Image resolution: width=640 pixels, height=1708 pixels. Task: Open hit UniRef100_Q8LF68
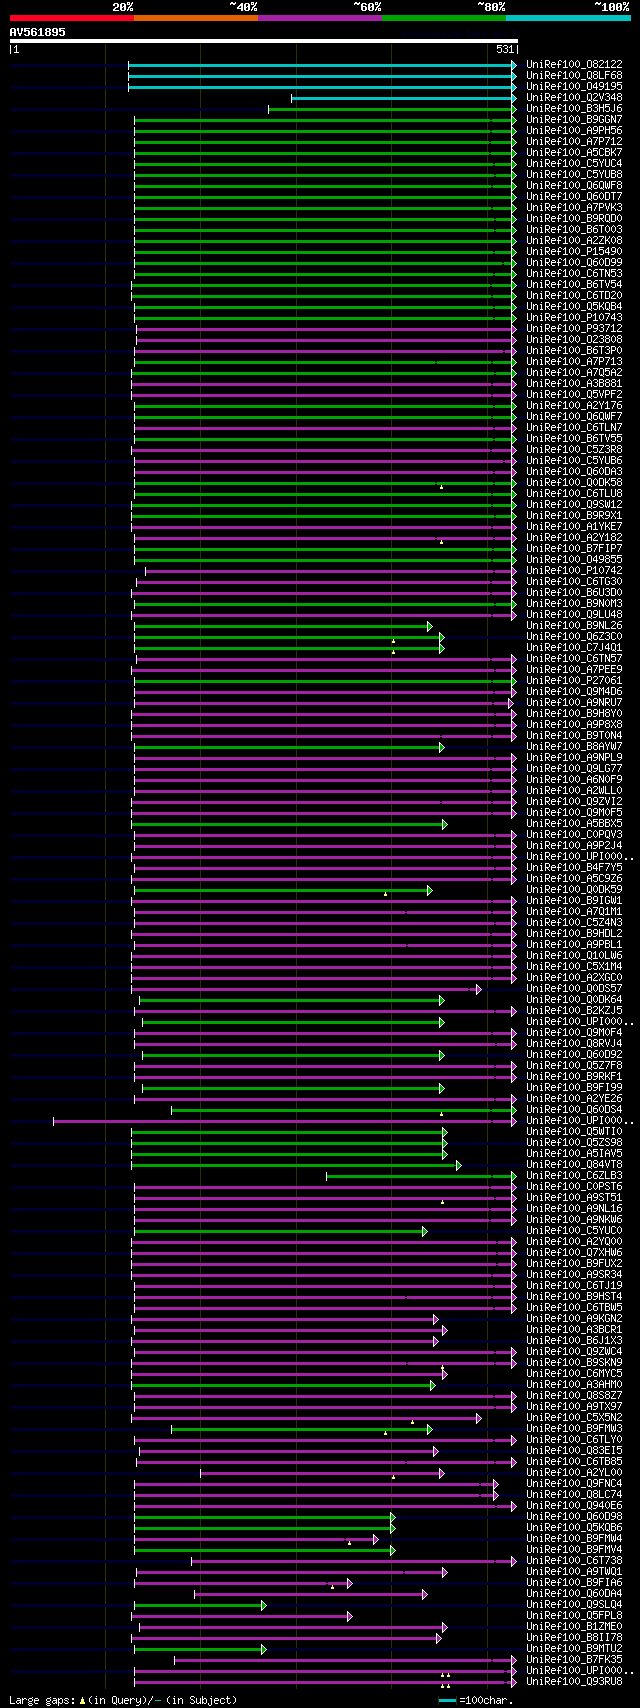point(574,75)
